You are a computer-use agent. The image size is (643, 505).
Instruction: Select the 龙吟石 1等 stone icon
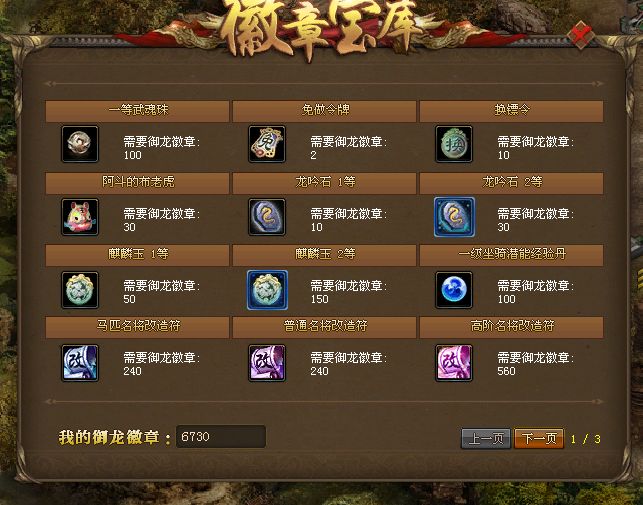(267, 217)
